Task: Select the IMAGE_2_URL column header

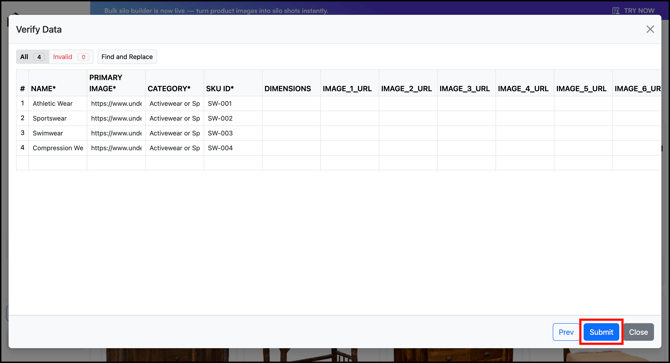Action: pyautogui.click(x=408, y=83)
